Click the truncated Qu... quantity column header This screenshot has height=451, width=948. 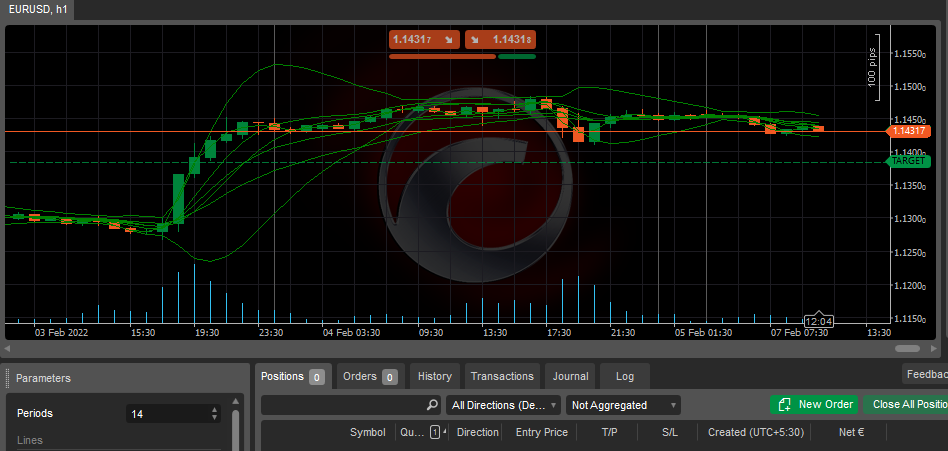(412, 432)
